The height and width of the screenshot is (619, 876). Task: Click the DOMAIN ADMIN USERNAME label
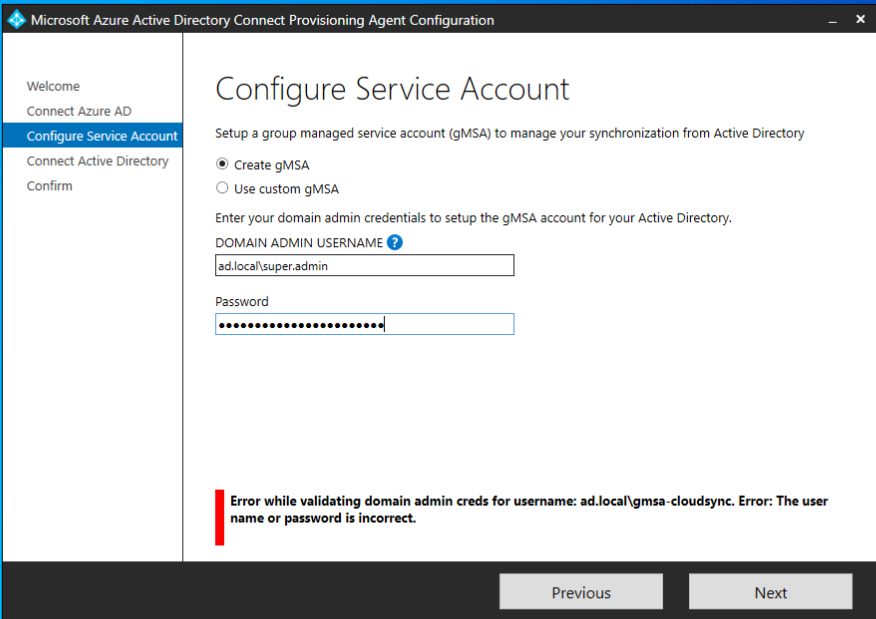point(299,243)
